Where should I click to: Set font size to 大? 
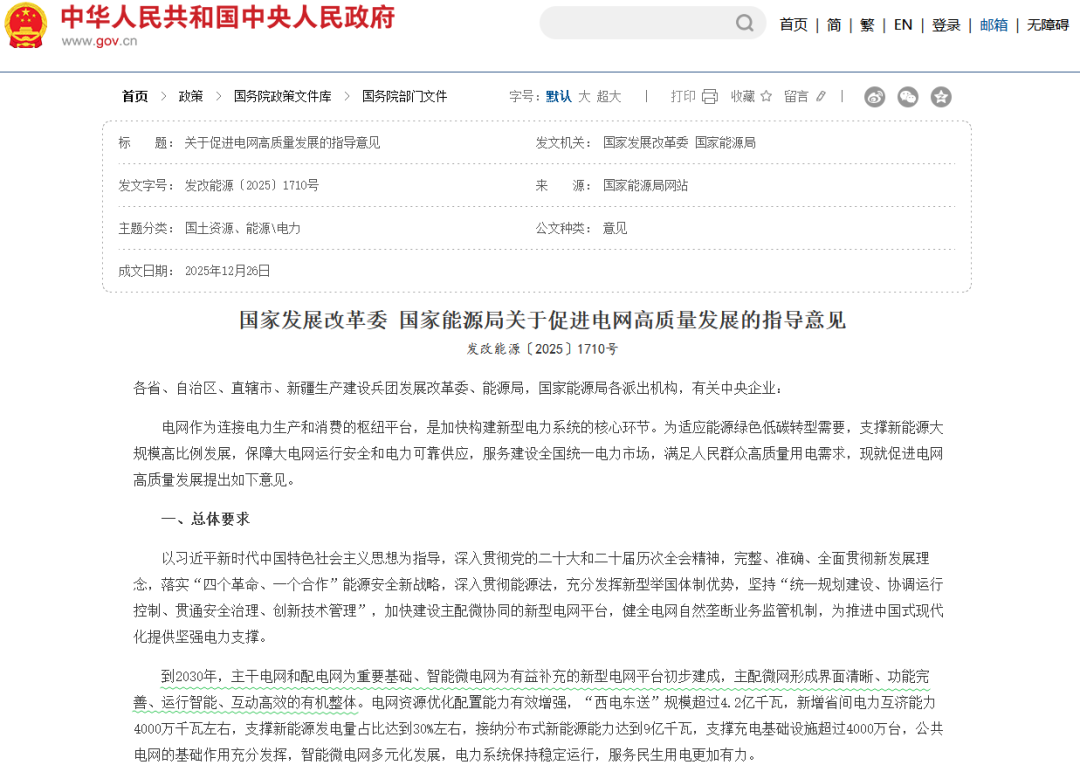(x=584, y=97)
